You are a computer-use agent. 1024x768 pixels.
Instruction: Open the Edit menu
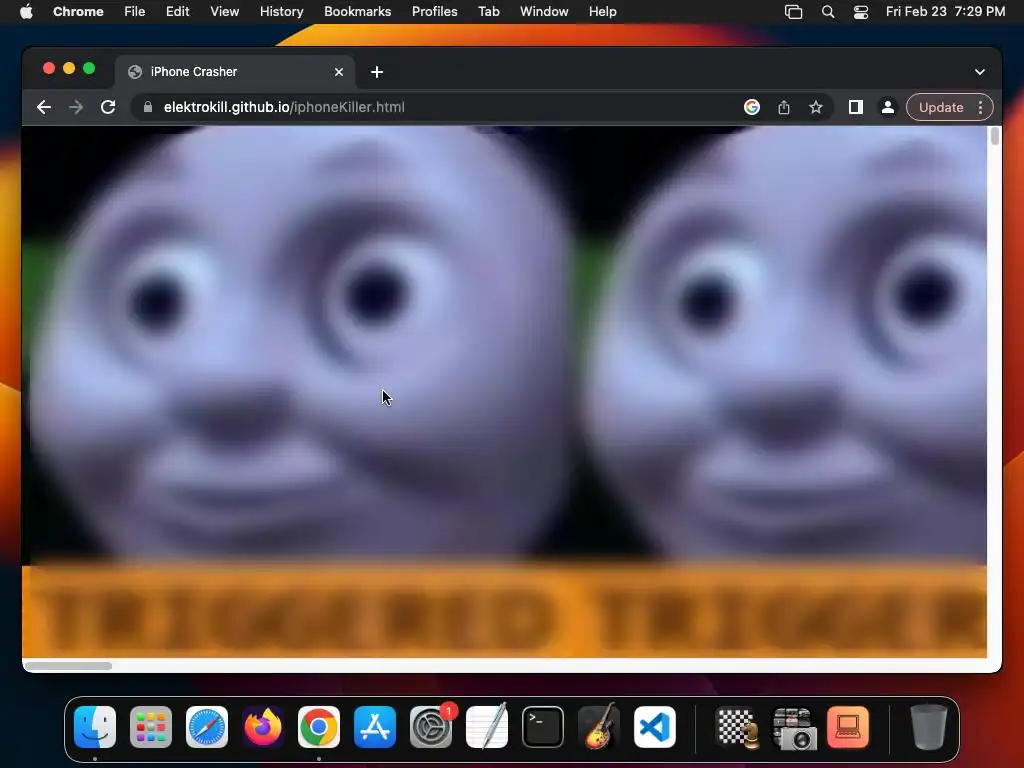[x=177, y=12]
